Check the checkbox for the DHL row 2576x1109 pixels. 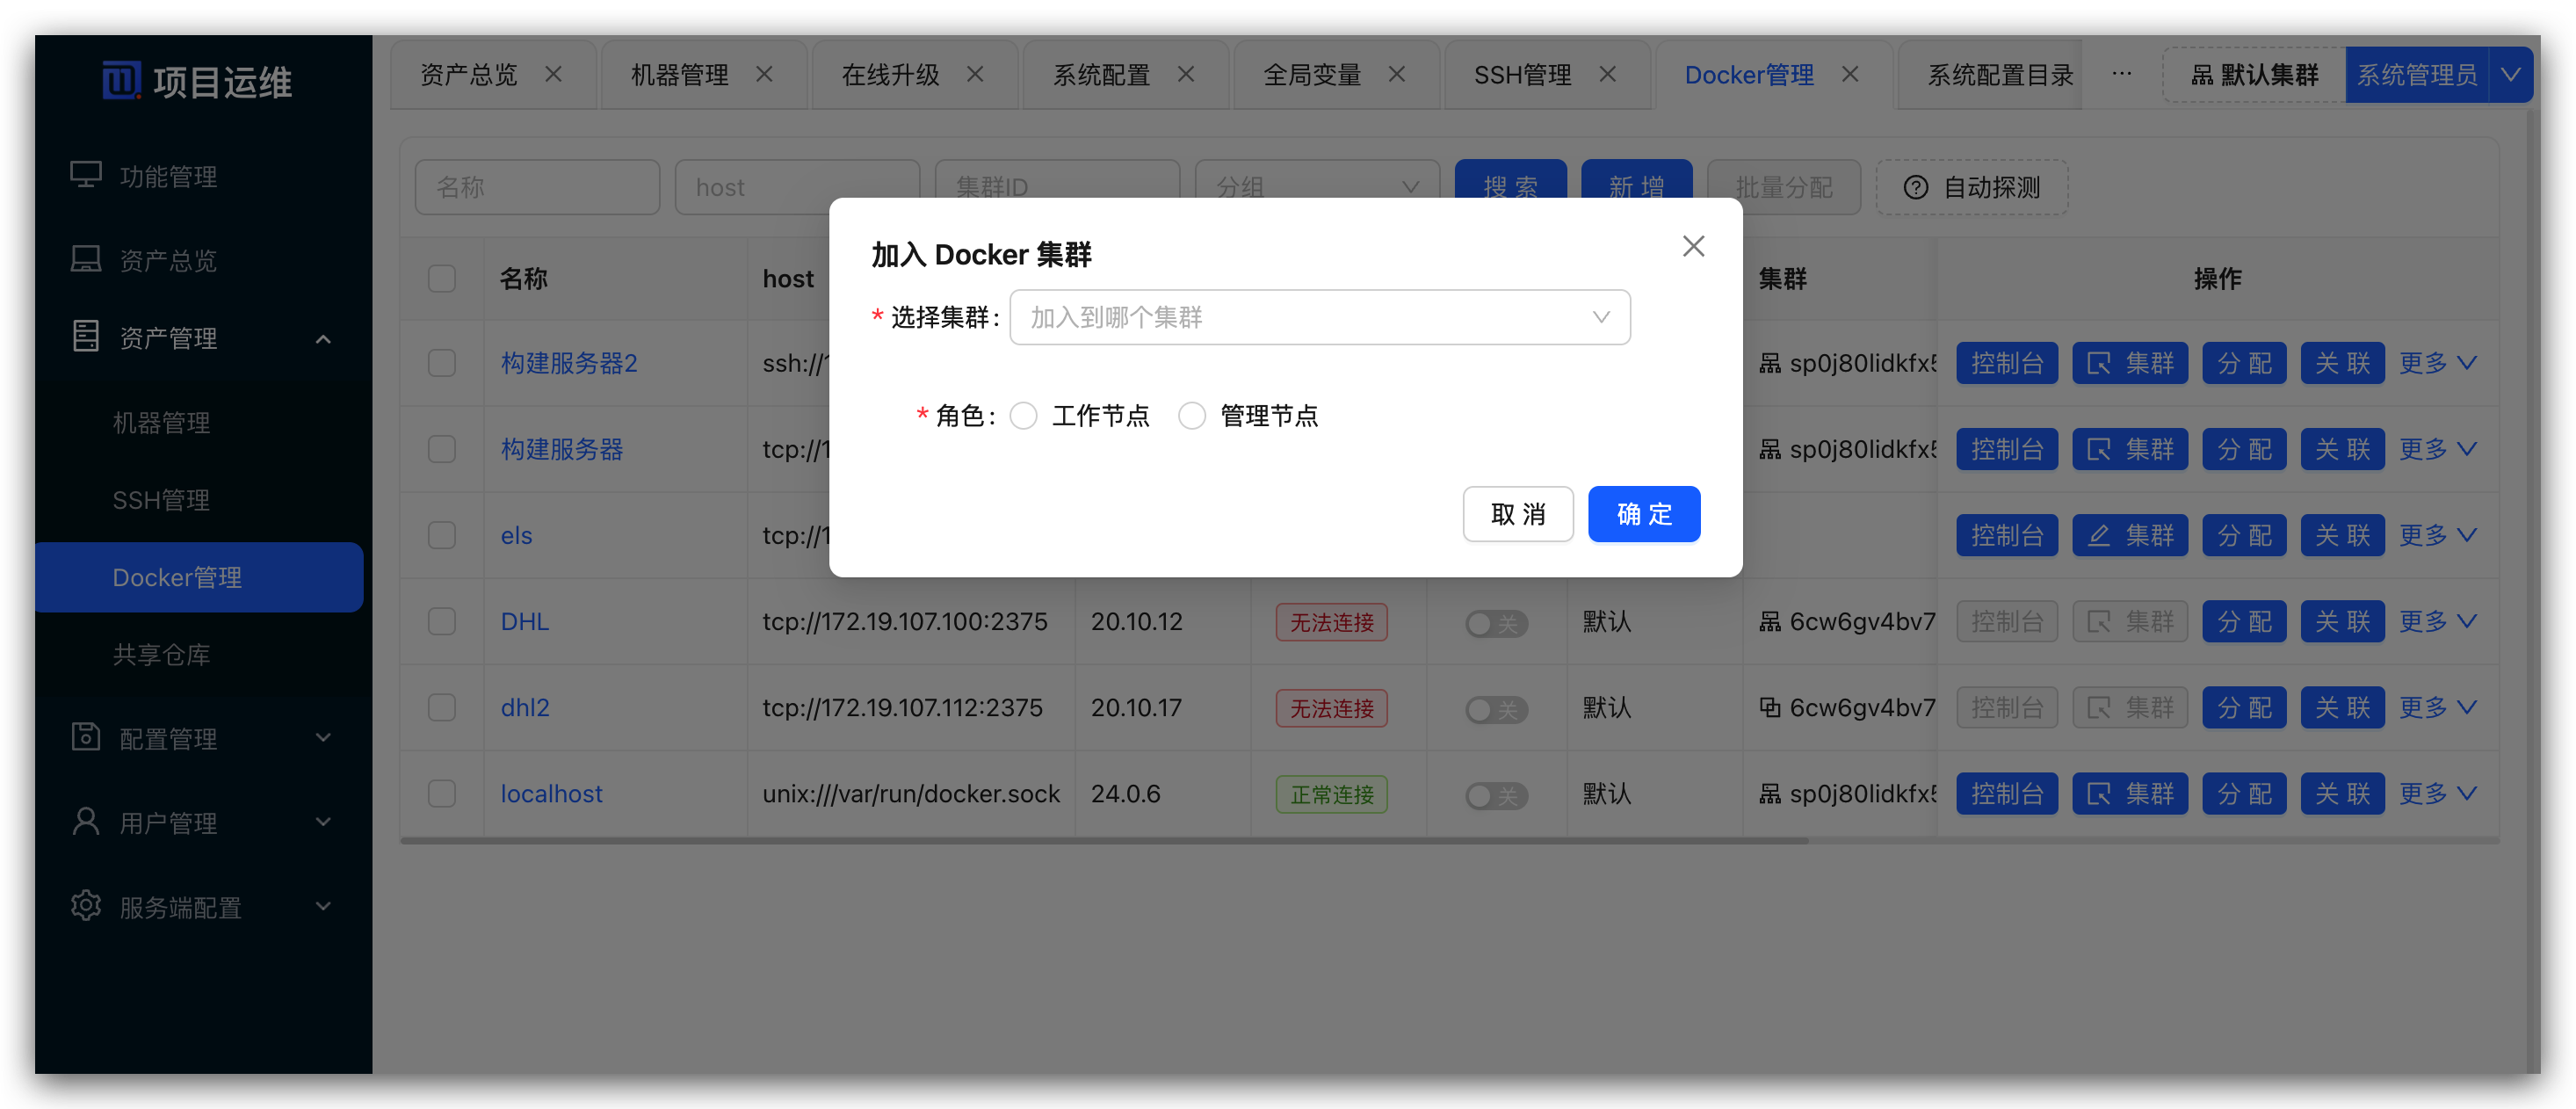(441, 621)
